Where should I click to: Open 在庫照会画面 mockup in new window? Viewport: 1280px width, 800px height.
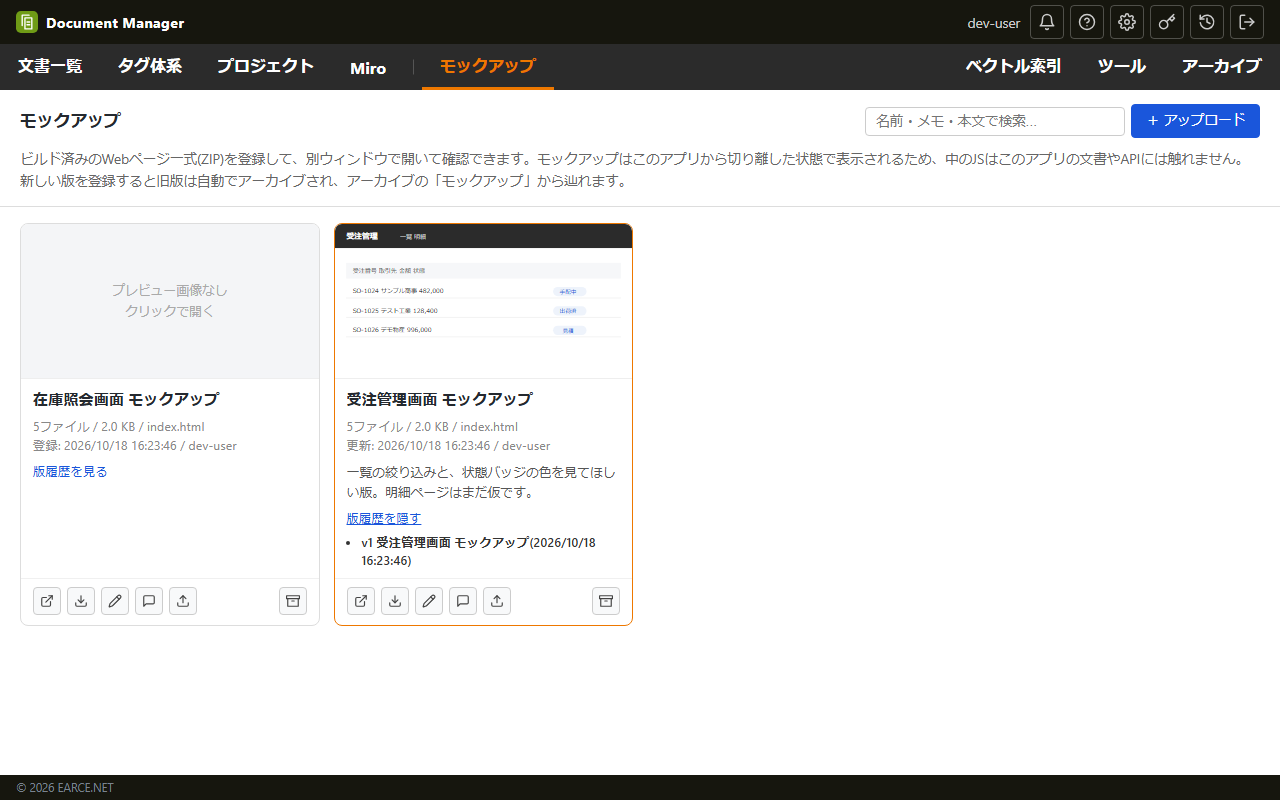[x=47, y=601]
